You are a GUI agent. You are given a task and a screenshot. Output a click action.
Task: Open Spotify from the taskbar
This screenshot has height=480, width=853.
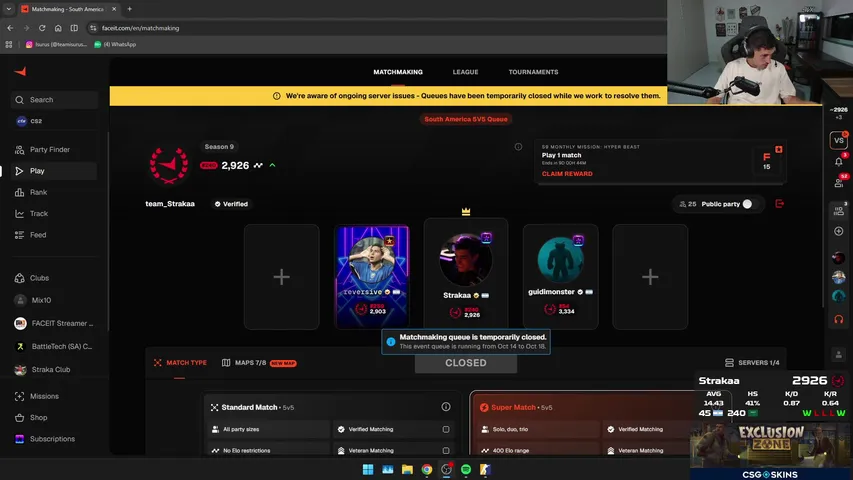[466, 469]
